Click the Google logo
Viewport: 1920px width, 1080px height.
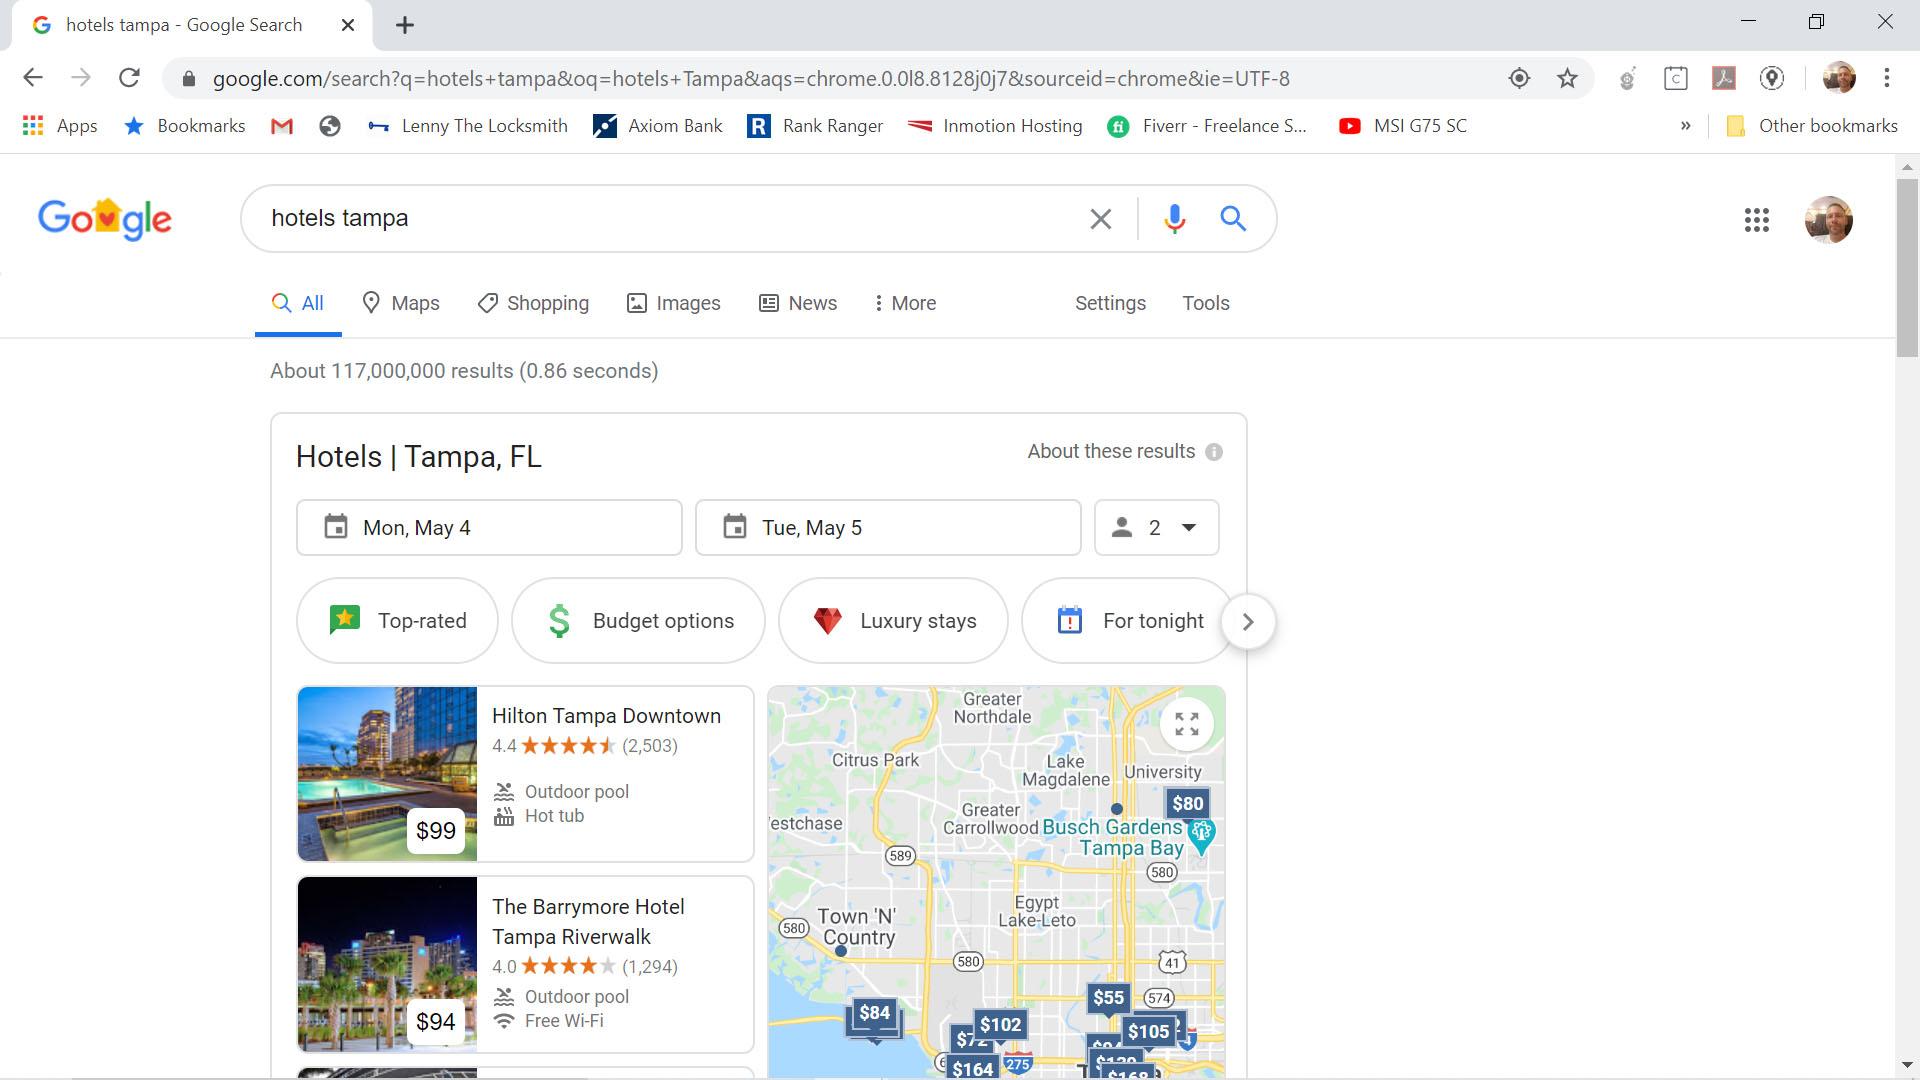pos(105,219)
